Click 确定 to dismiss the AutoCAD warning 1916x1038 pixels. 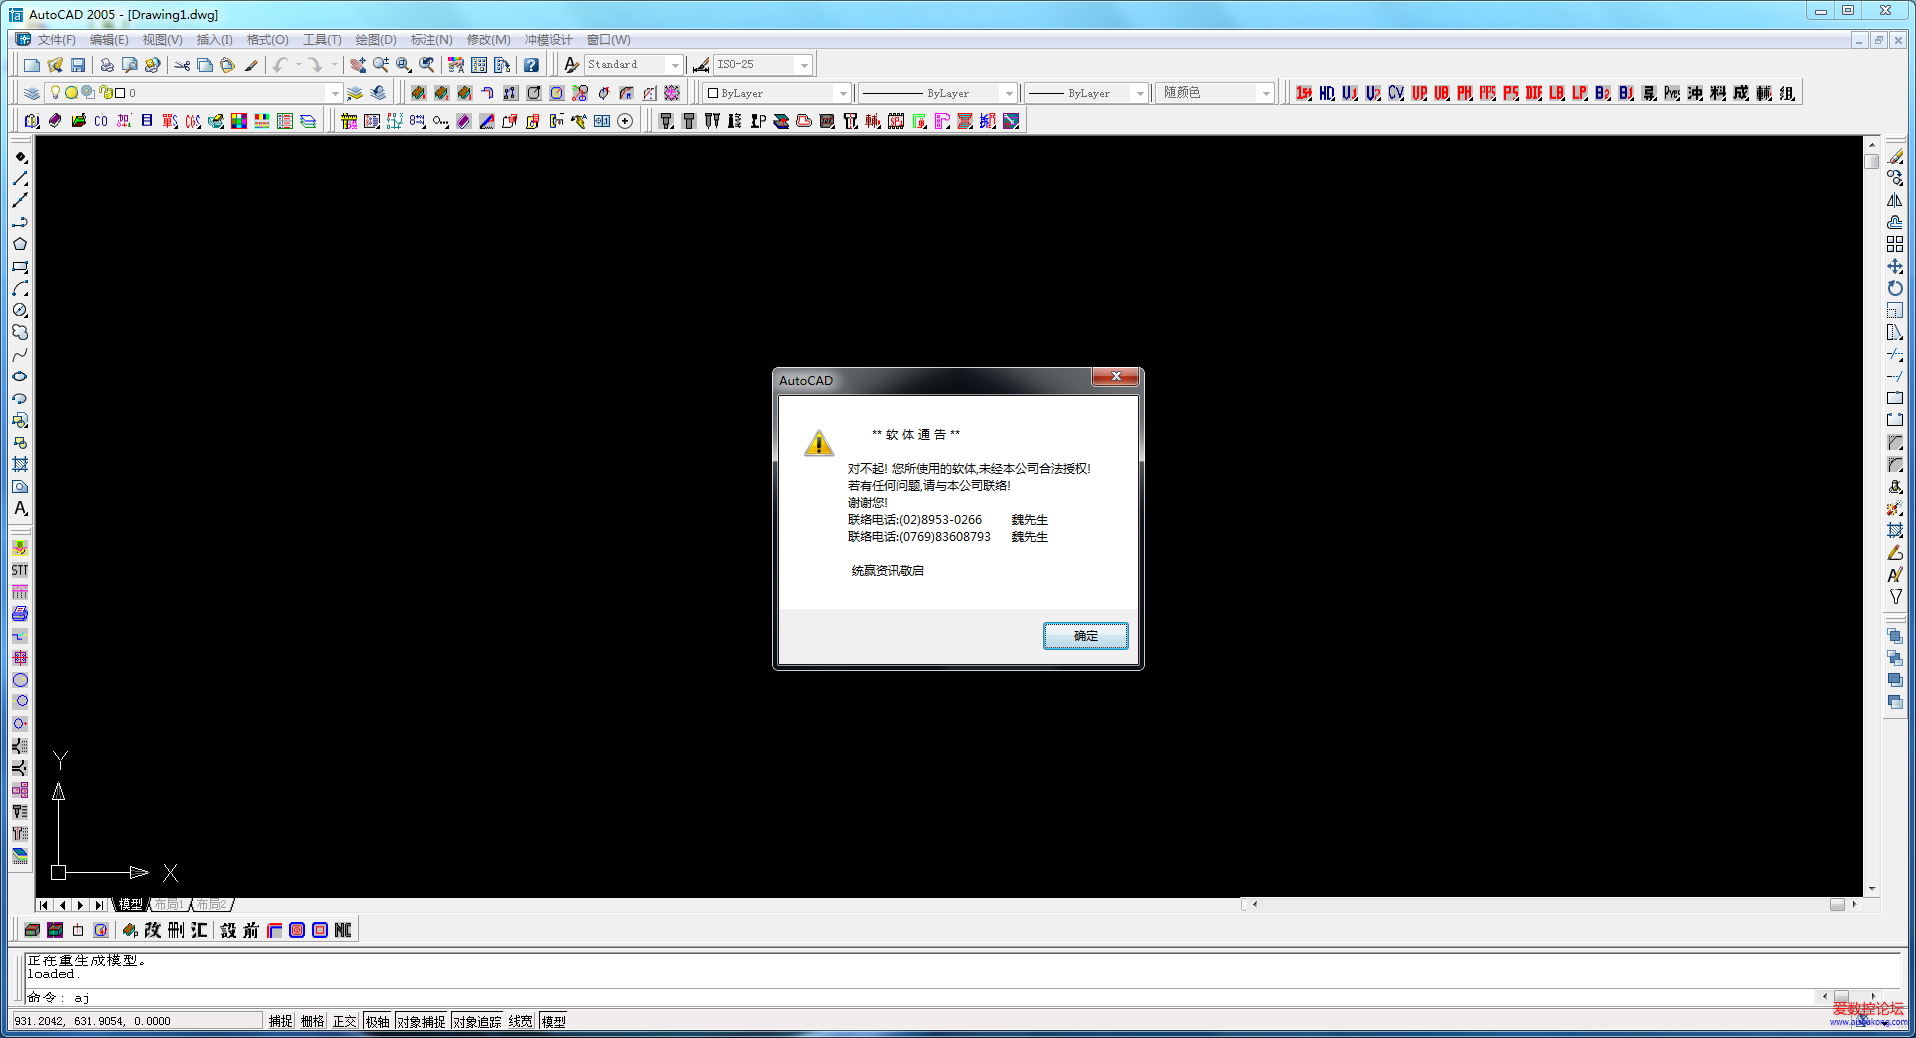(x=1085, y=636)
